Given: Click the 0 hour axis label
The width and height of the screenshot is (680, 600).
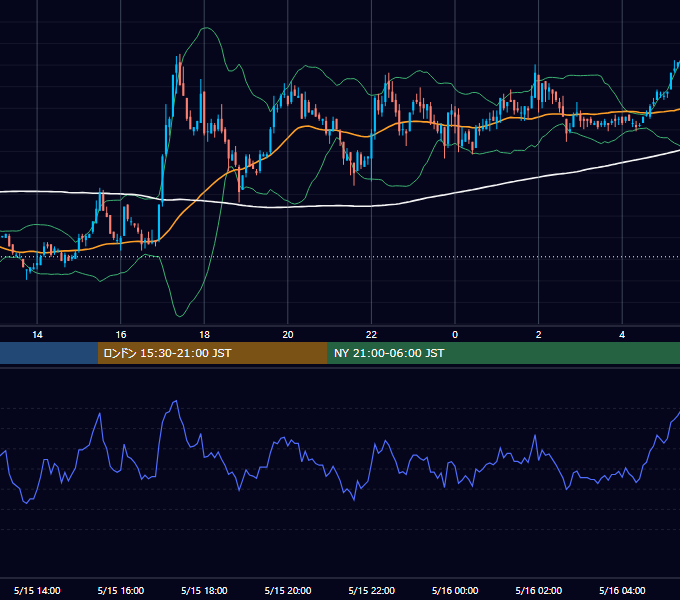Looking at the screenshot, I should [x=455, y=335].
